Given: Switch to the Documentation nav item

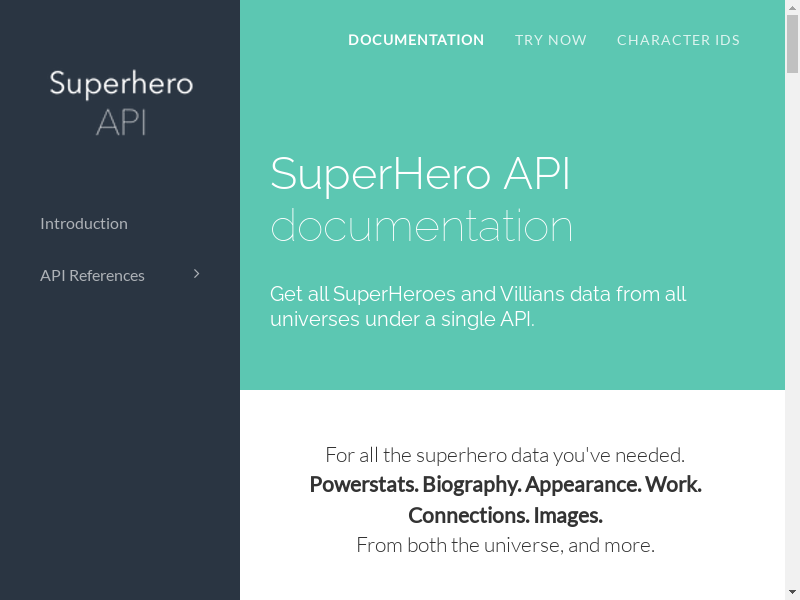Looking at the screenshot, I should point(416,40).
